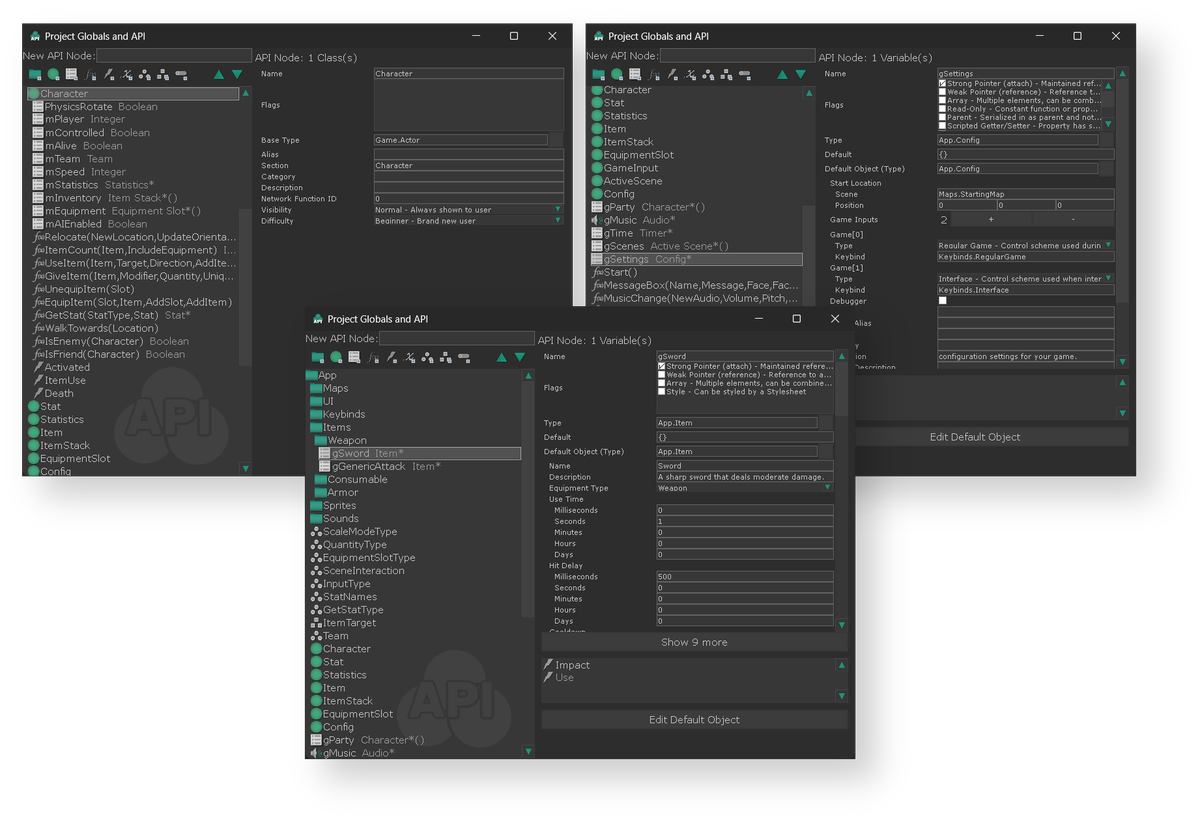The height and width of the screenshot is (821, 1200).
Task: Click the move-up arrow in gSword window toolbar
Action: pyautogui.click(x=501, y=358)
